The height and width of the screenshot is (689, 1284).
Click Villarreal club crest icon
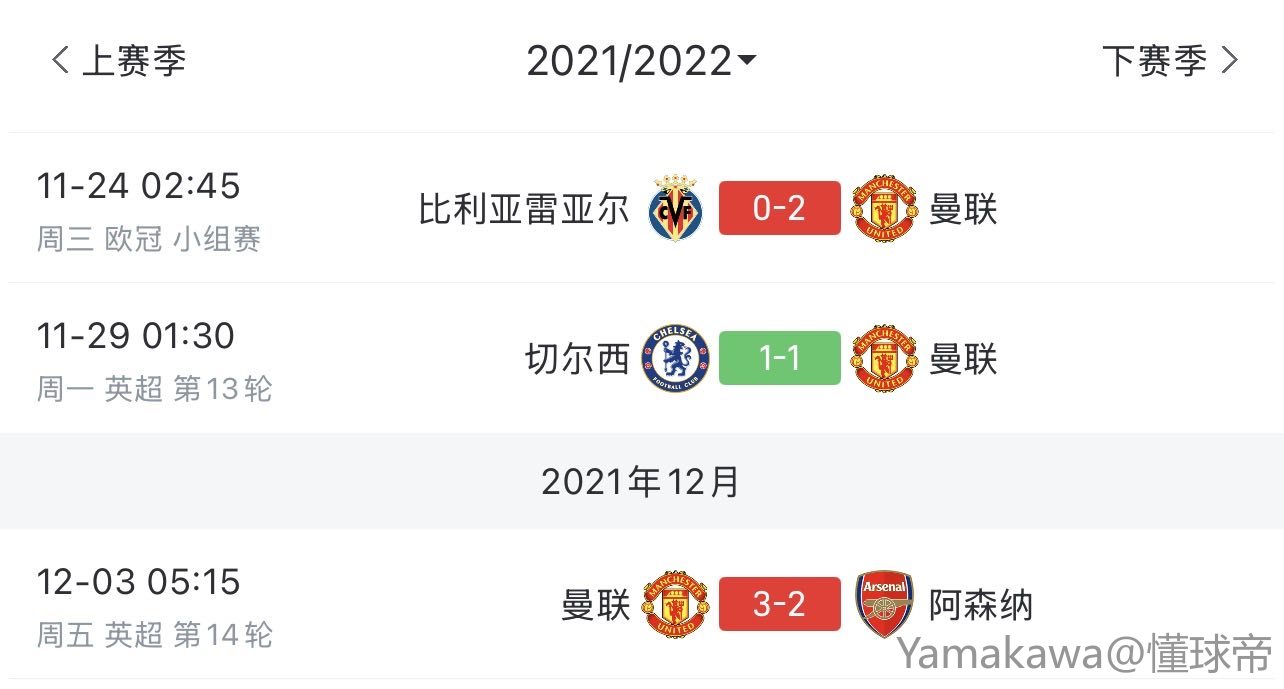tap(676, 209)
